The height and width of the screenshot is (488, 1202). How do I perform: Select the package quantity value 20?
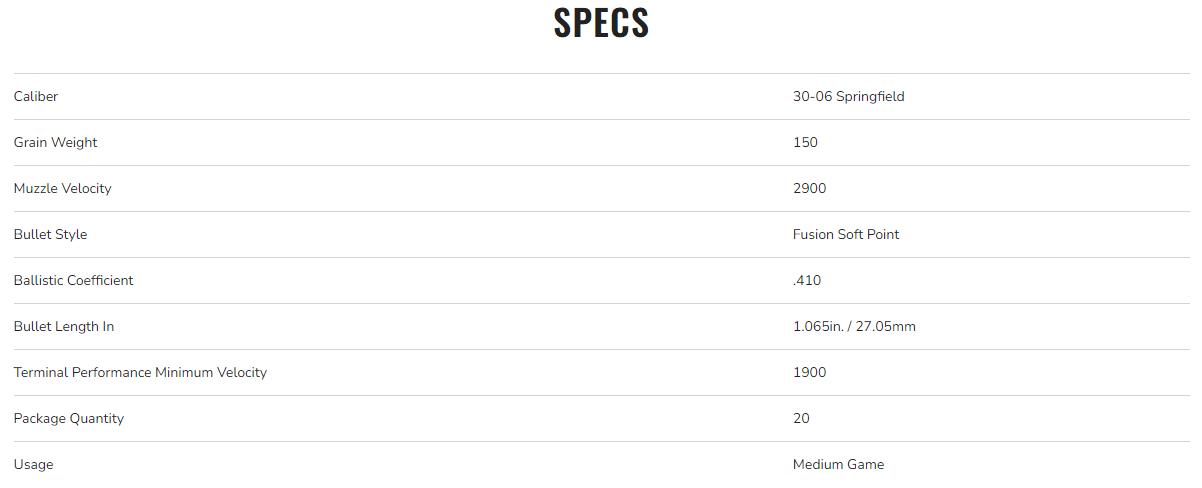coord(801,419)
